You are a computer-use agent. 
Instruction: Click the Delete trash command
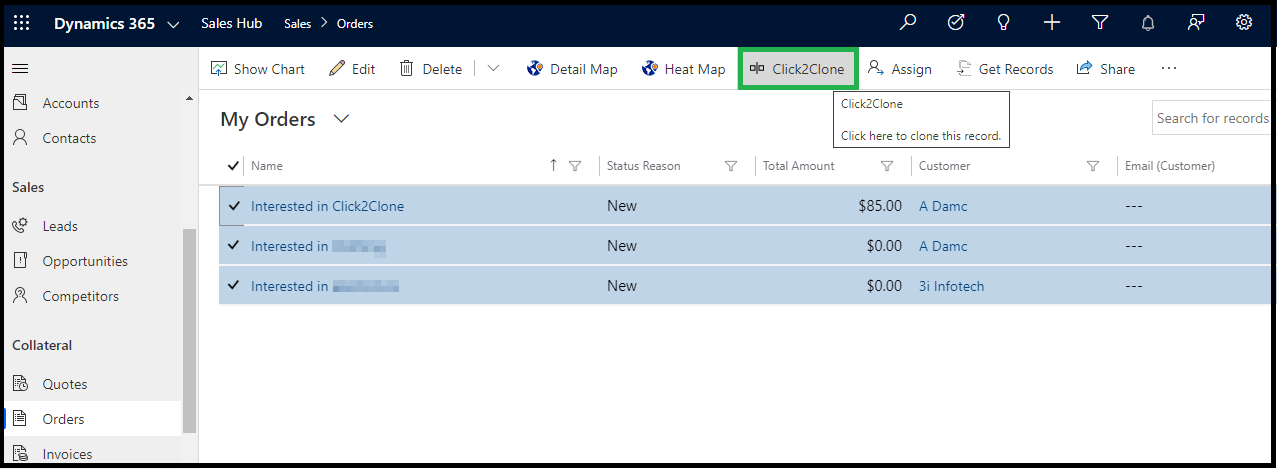431,69
